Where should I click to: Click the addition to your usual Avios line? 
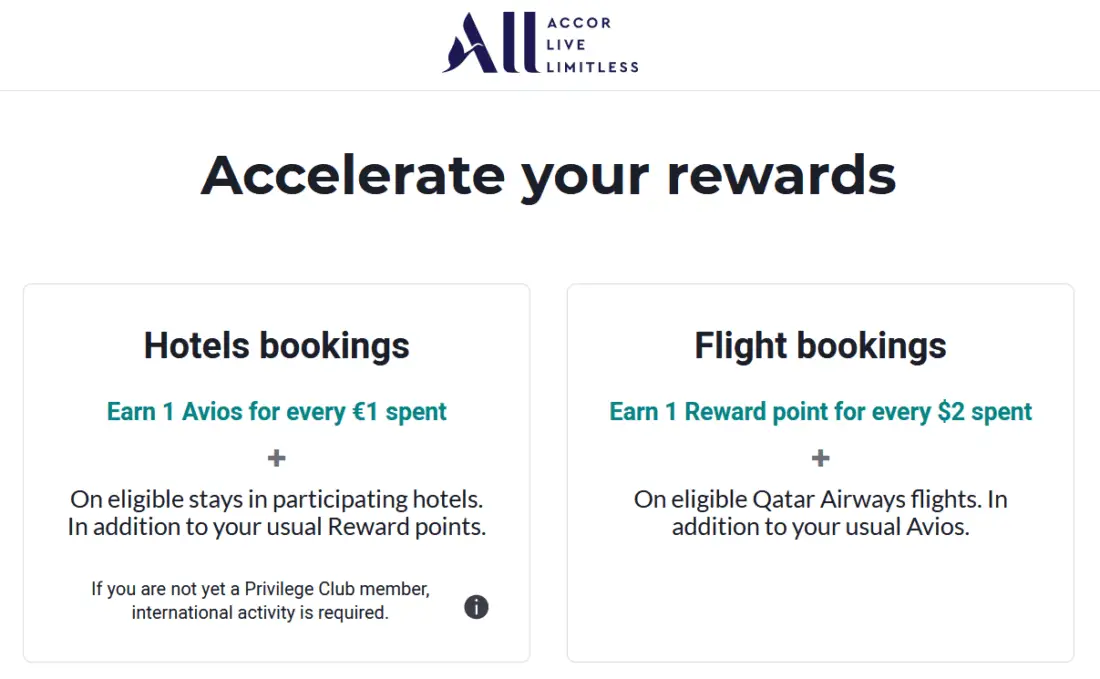[820, 527]
